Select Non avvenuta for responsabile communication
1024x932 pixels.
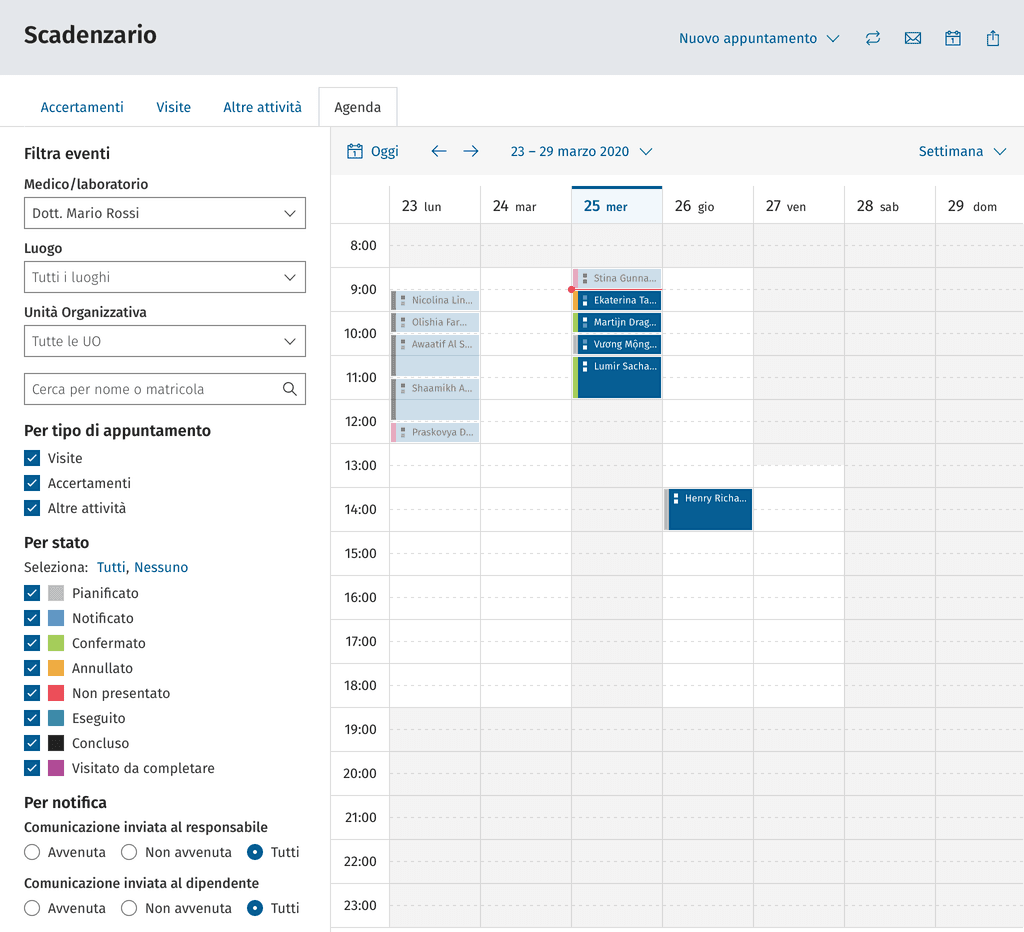129,852
